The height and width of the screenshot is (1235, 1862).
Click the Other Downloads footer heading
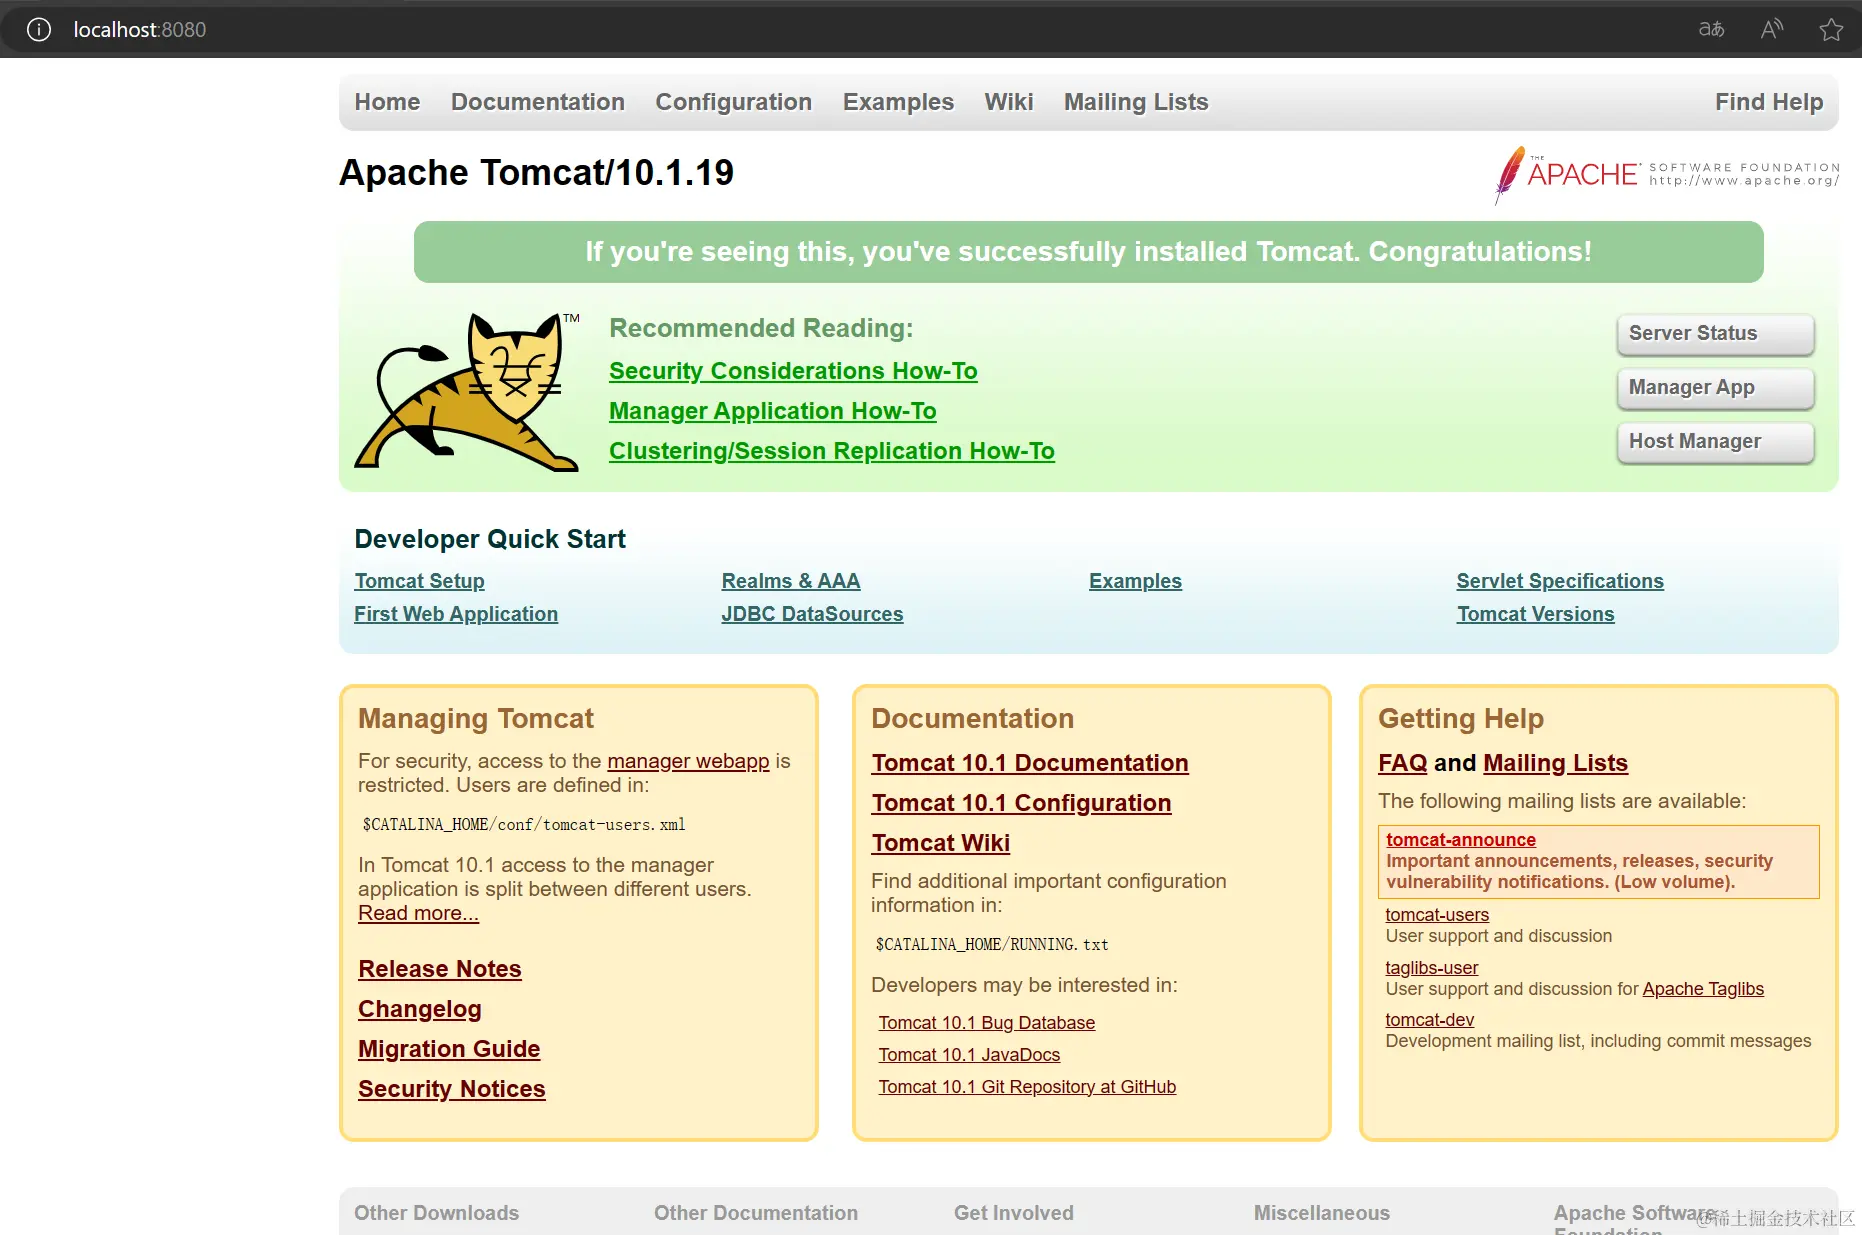pos(436,1213)
